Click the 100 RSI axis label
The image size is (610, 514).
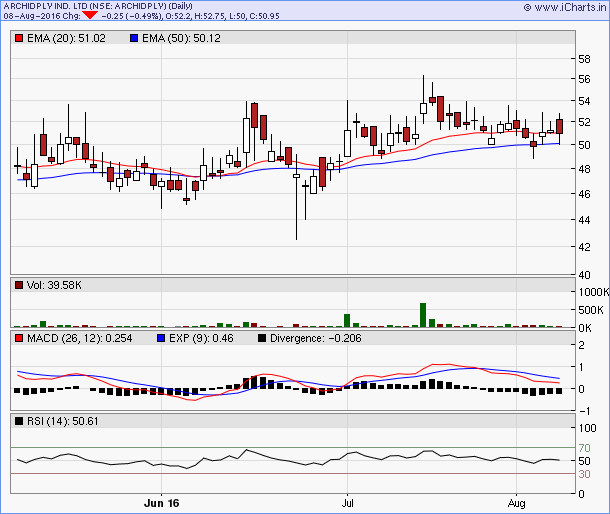587,428
